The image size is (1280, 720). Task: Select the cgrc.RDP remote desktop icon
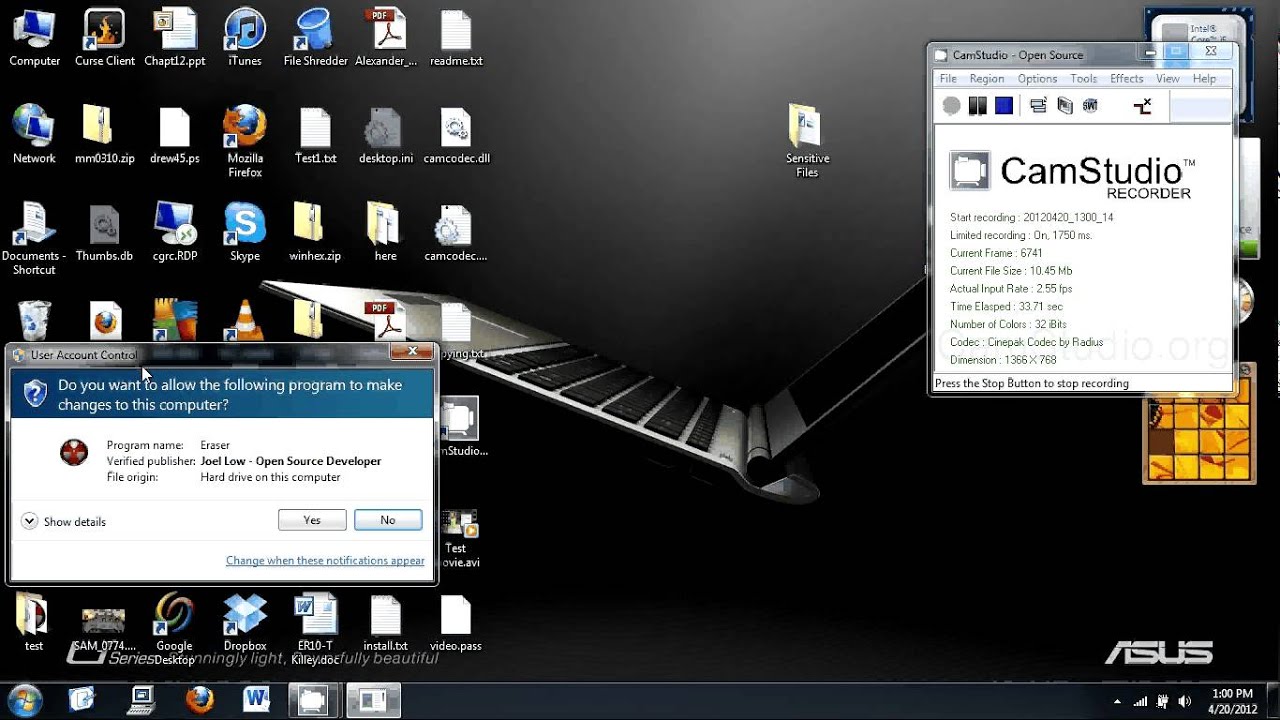pyautogui.click(x=175, y=232)
